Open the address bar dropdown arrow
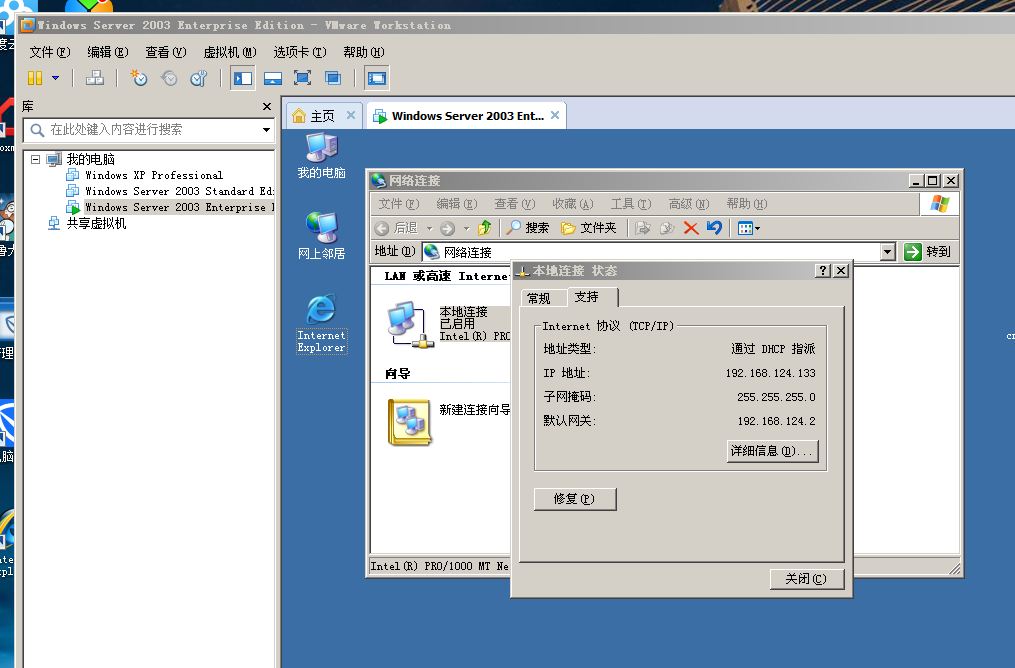 (888, 252)
